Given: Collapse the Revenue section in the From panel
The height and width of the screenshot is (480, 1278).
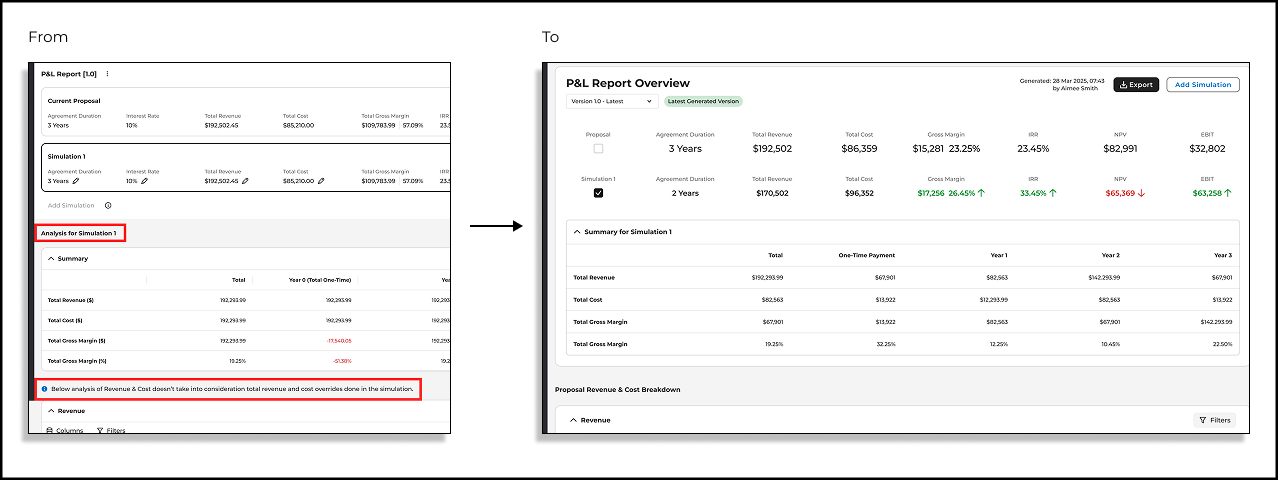Looking at the screenshot, I should pyautogui.click(x=51, y=411).
